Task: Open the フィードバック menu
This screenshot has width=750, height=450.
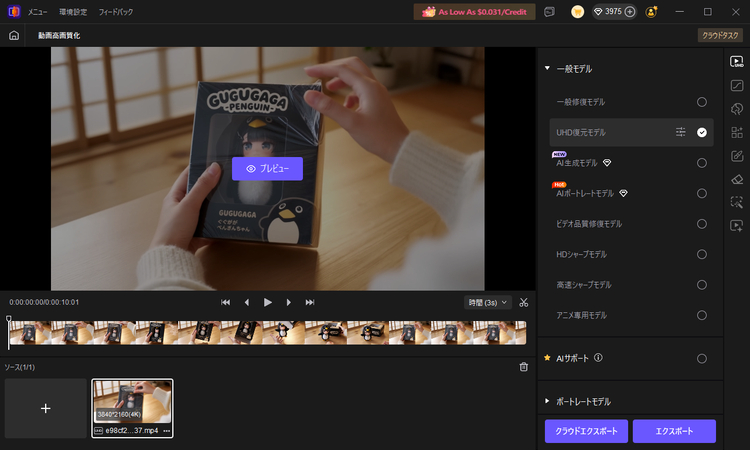Action: point(116,12)
